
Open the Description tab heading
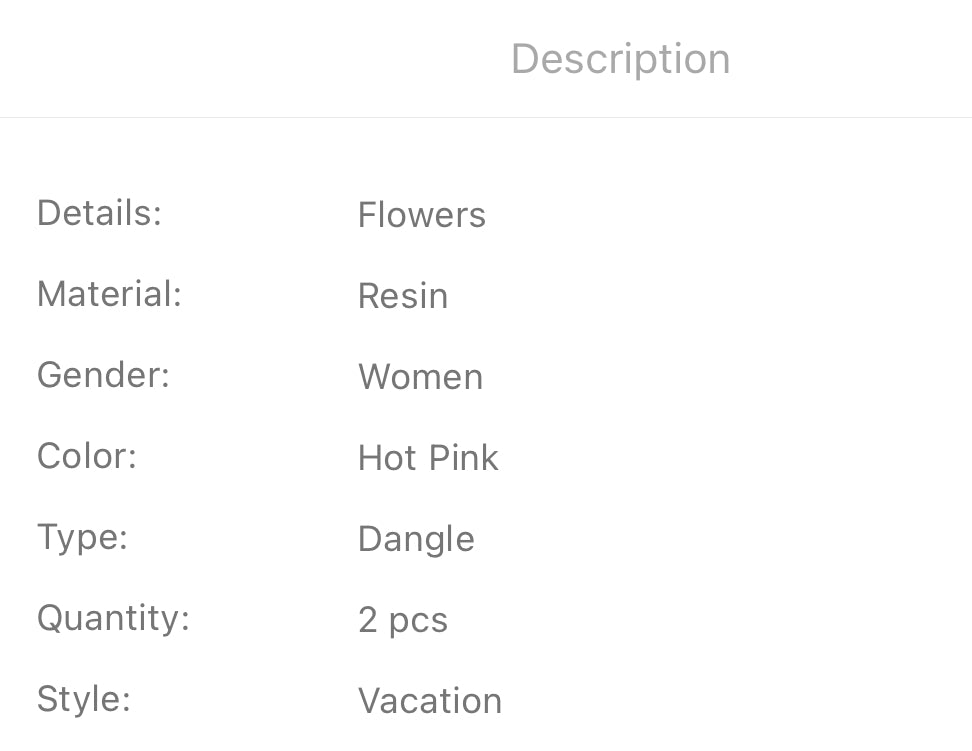620,59
